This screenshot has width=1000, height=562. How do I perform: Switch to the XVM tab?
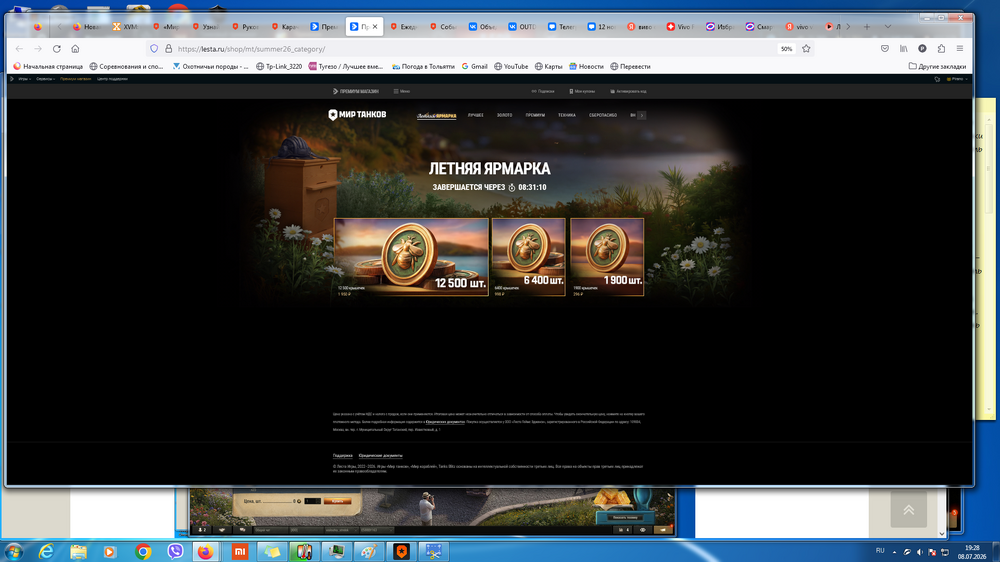point(125,27)
